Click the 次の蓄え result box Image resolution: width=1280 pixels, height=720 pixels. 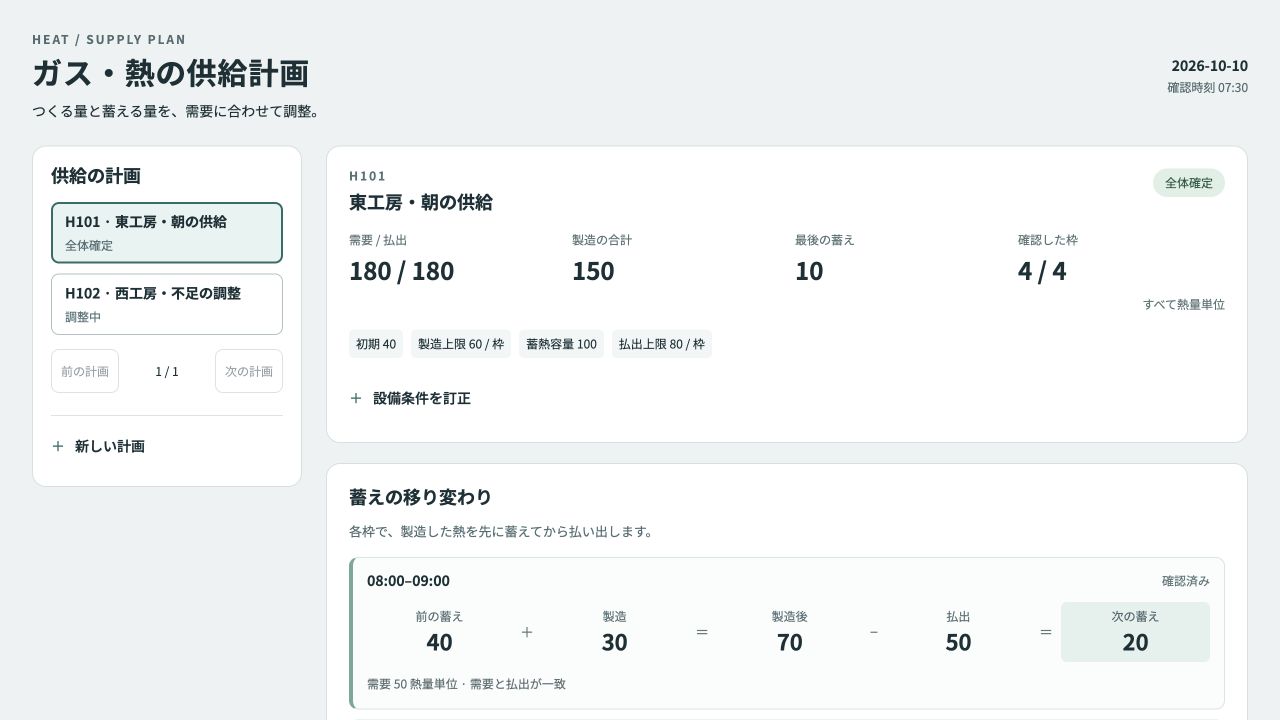pyautogui.click(x=1135, y=632)
